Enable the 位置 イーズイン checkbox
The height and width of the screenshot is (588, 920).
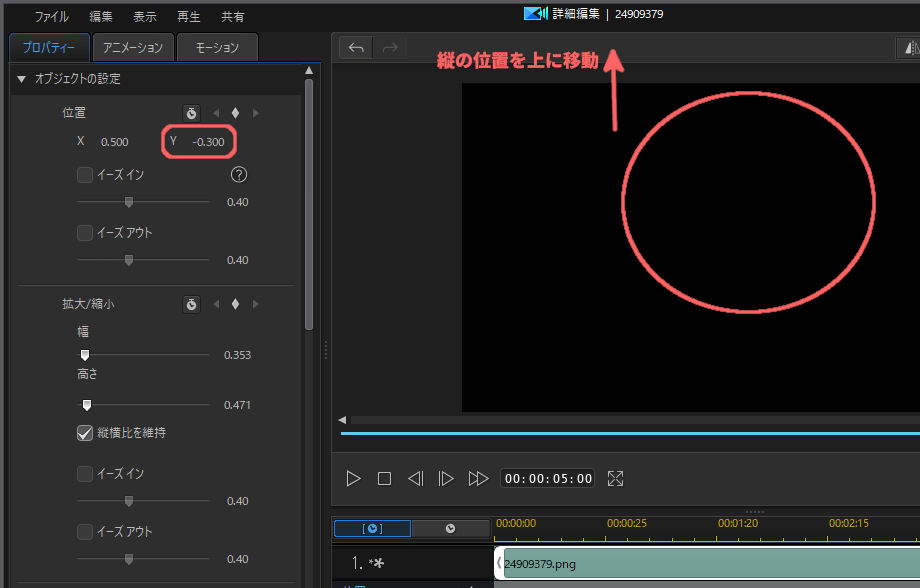(x=85, y=175)
